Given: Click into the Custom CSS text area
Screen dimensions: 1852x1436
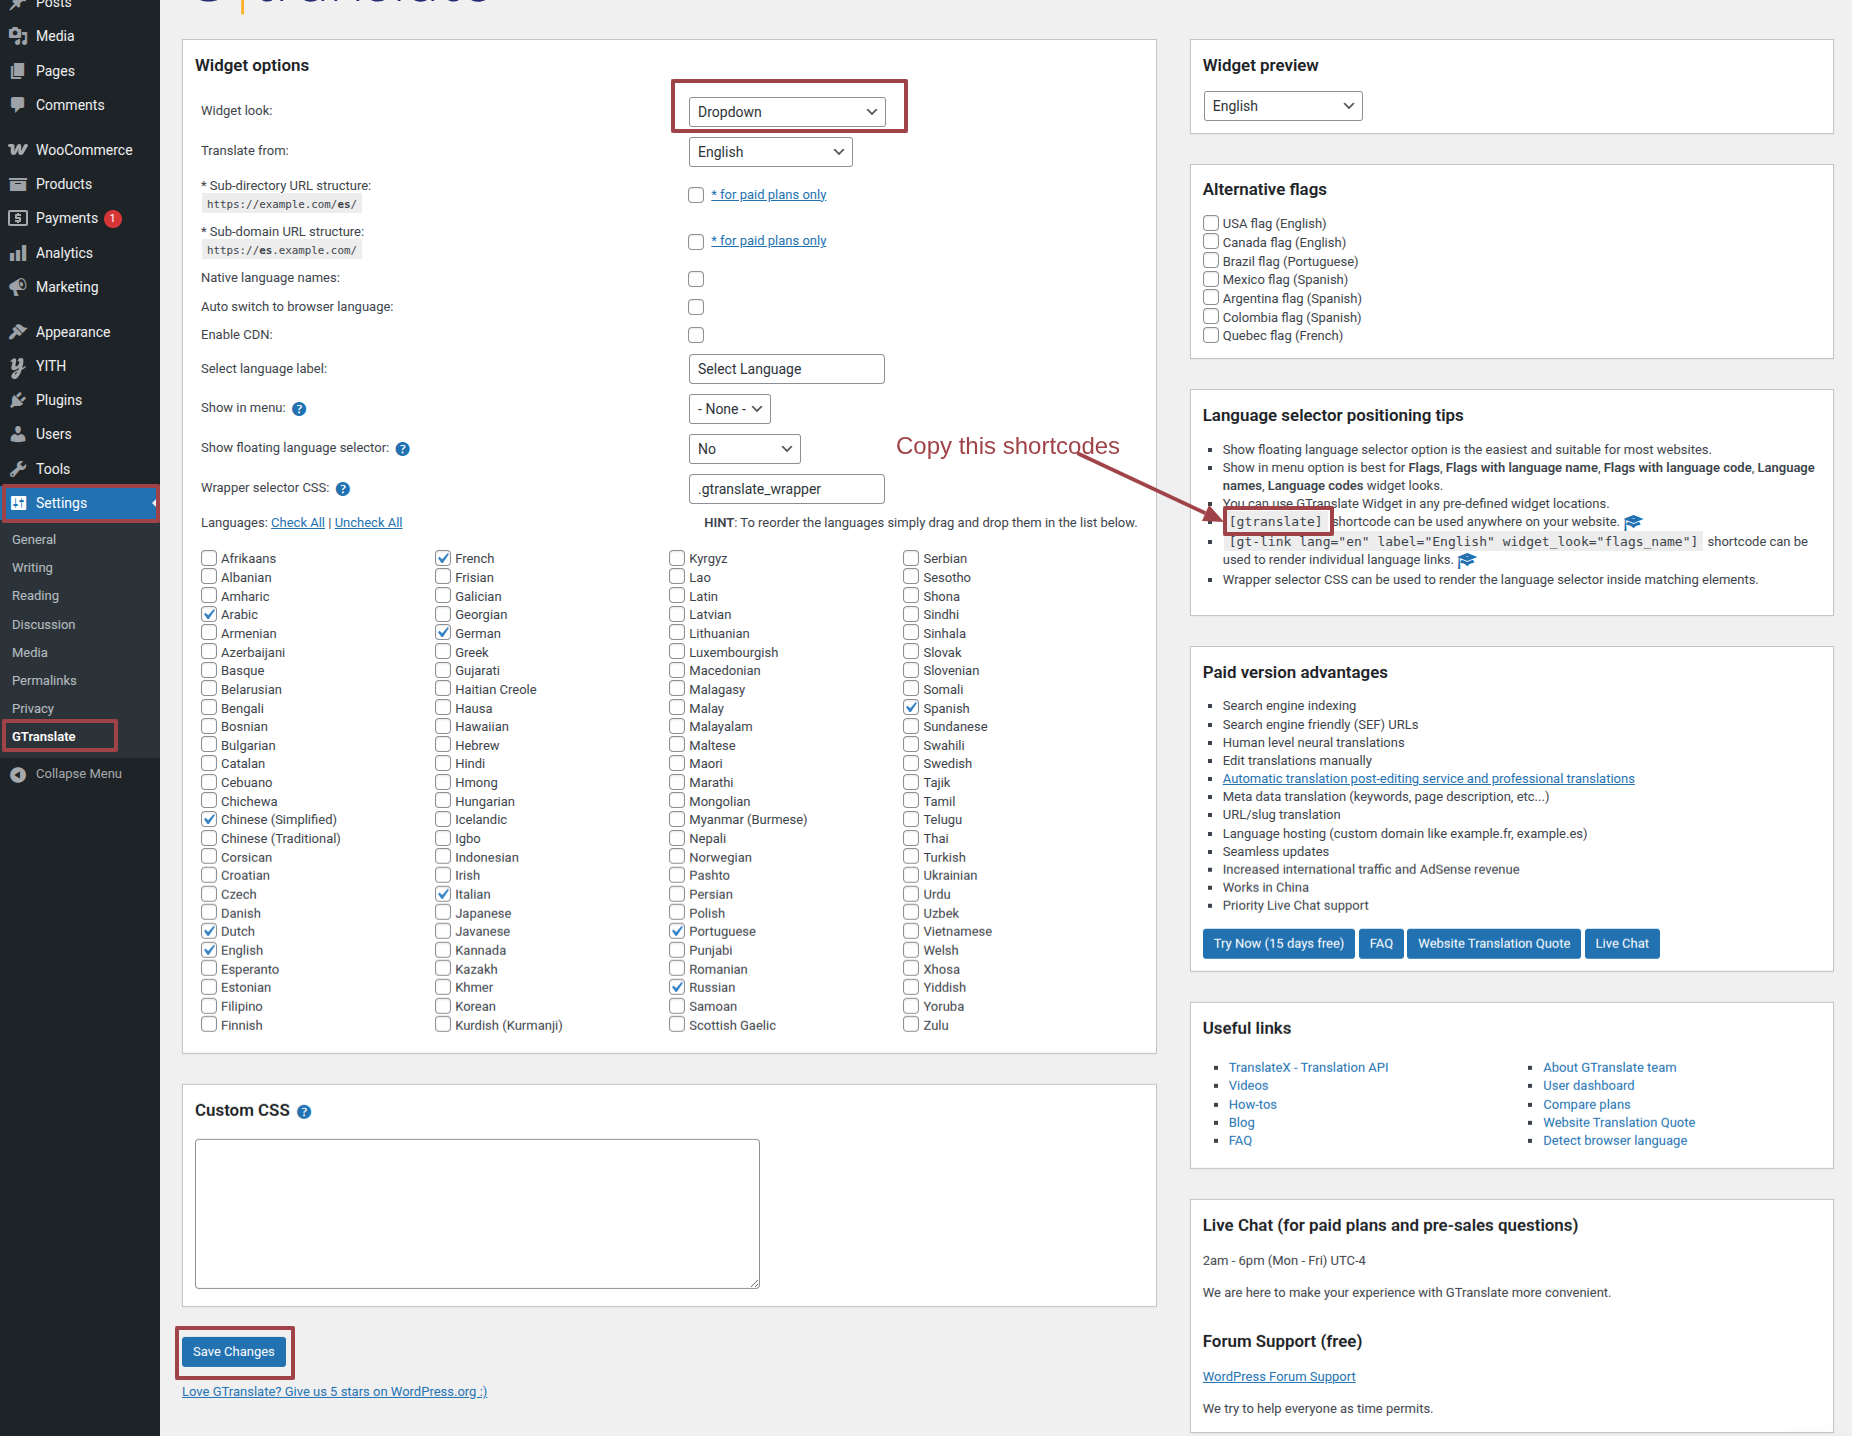Looking at the screenshot, I should pos(477,1213).
